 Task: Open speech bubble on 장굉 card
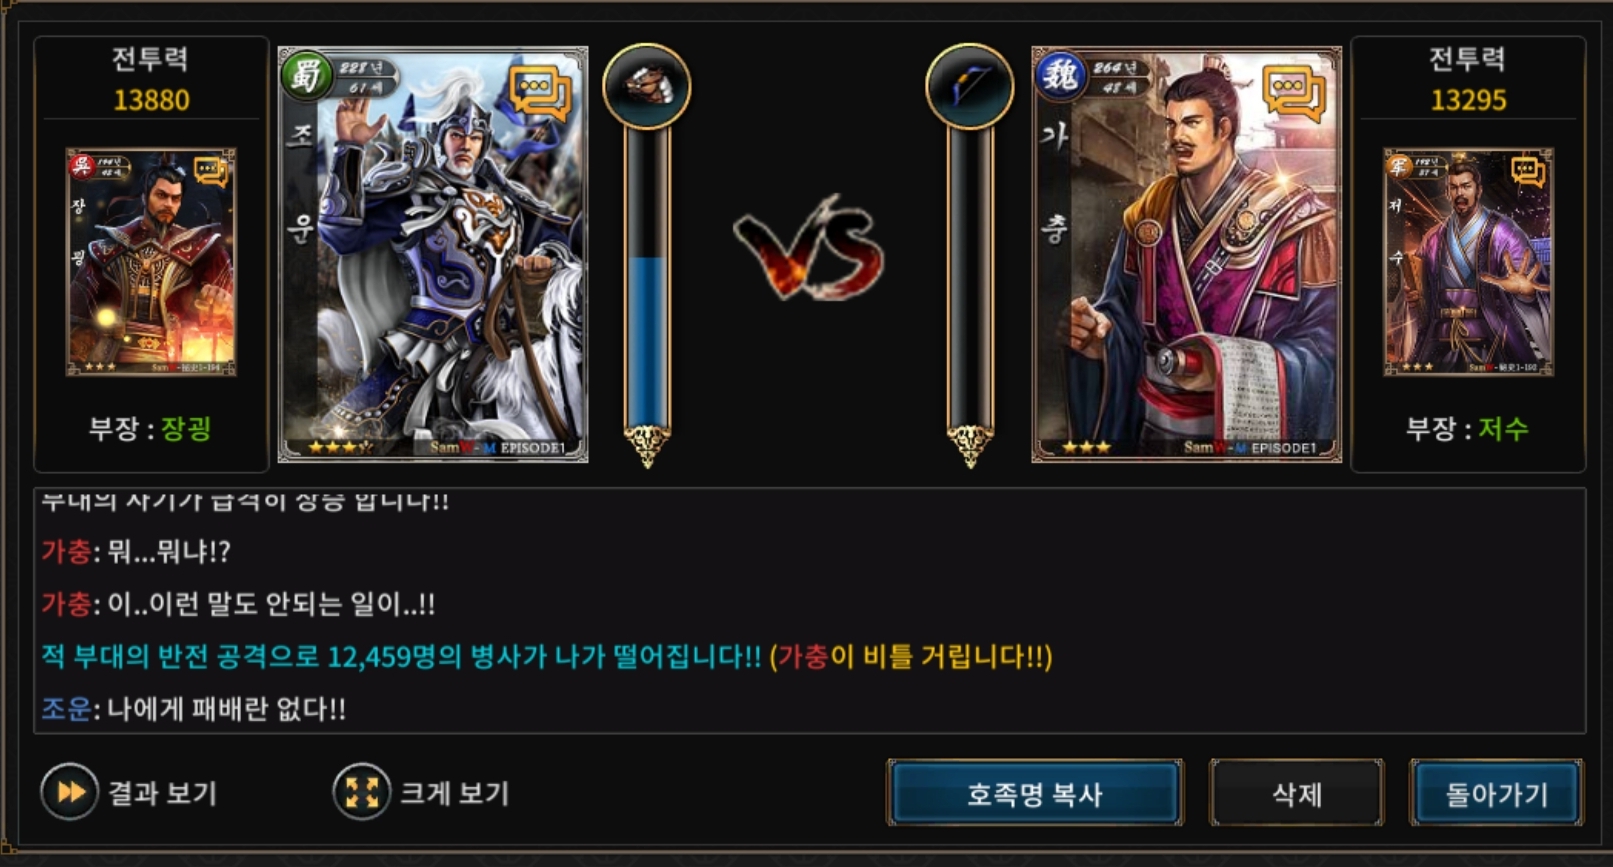(210, 172)
